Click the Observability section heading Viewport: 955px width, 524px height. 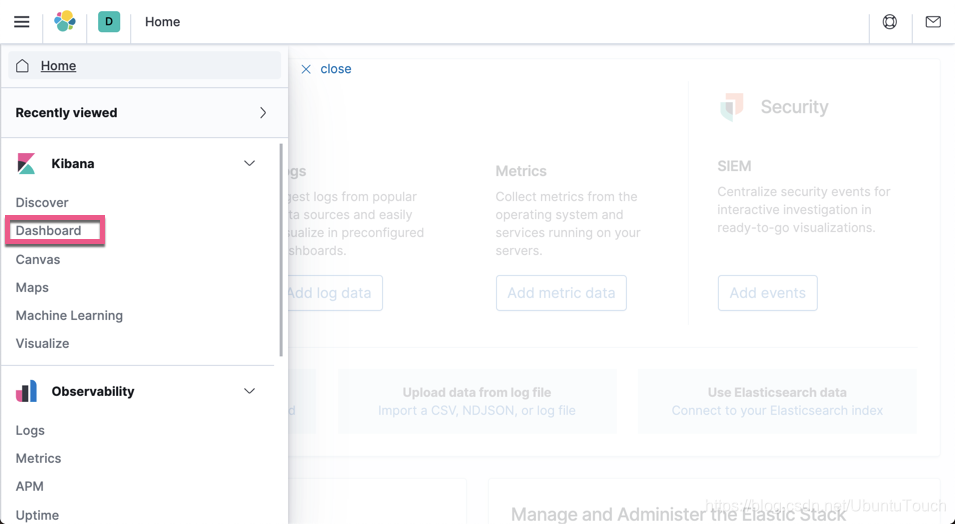click(x=93, y=391)
